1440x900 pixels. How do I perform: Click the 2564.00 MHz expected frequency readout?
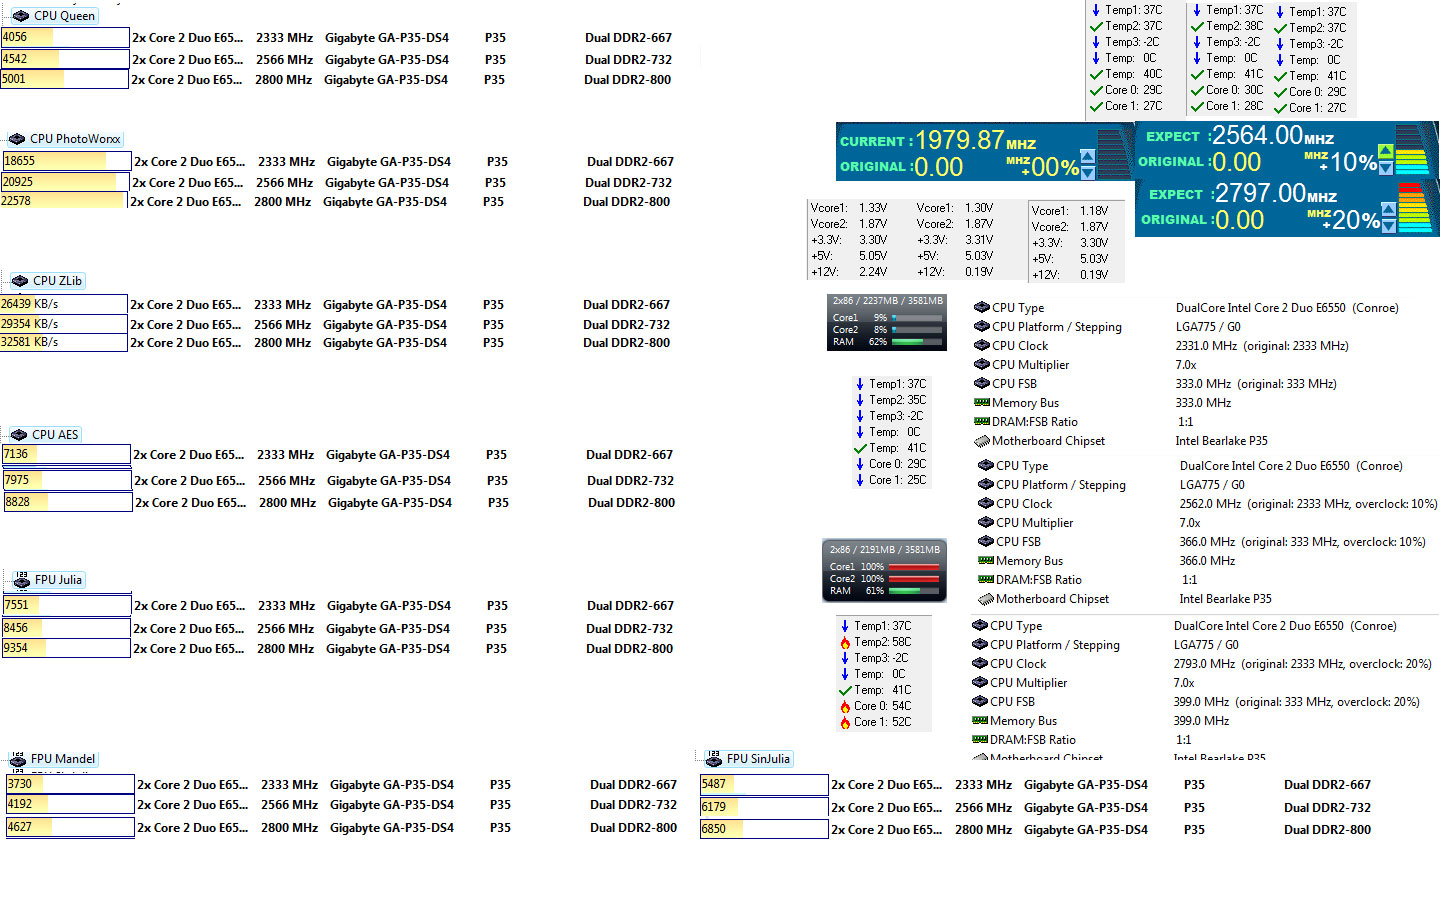click(1273, 136)
